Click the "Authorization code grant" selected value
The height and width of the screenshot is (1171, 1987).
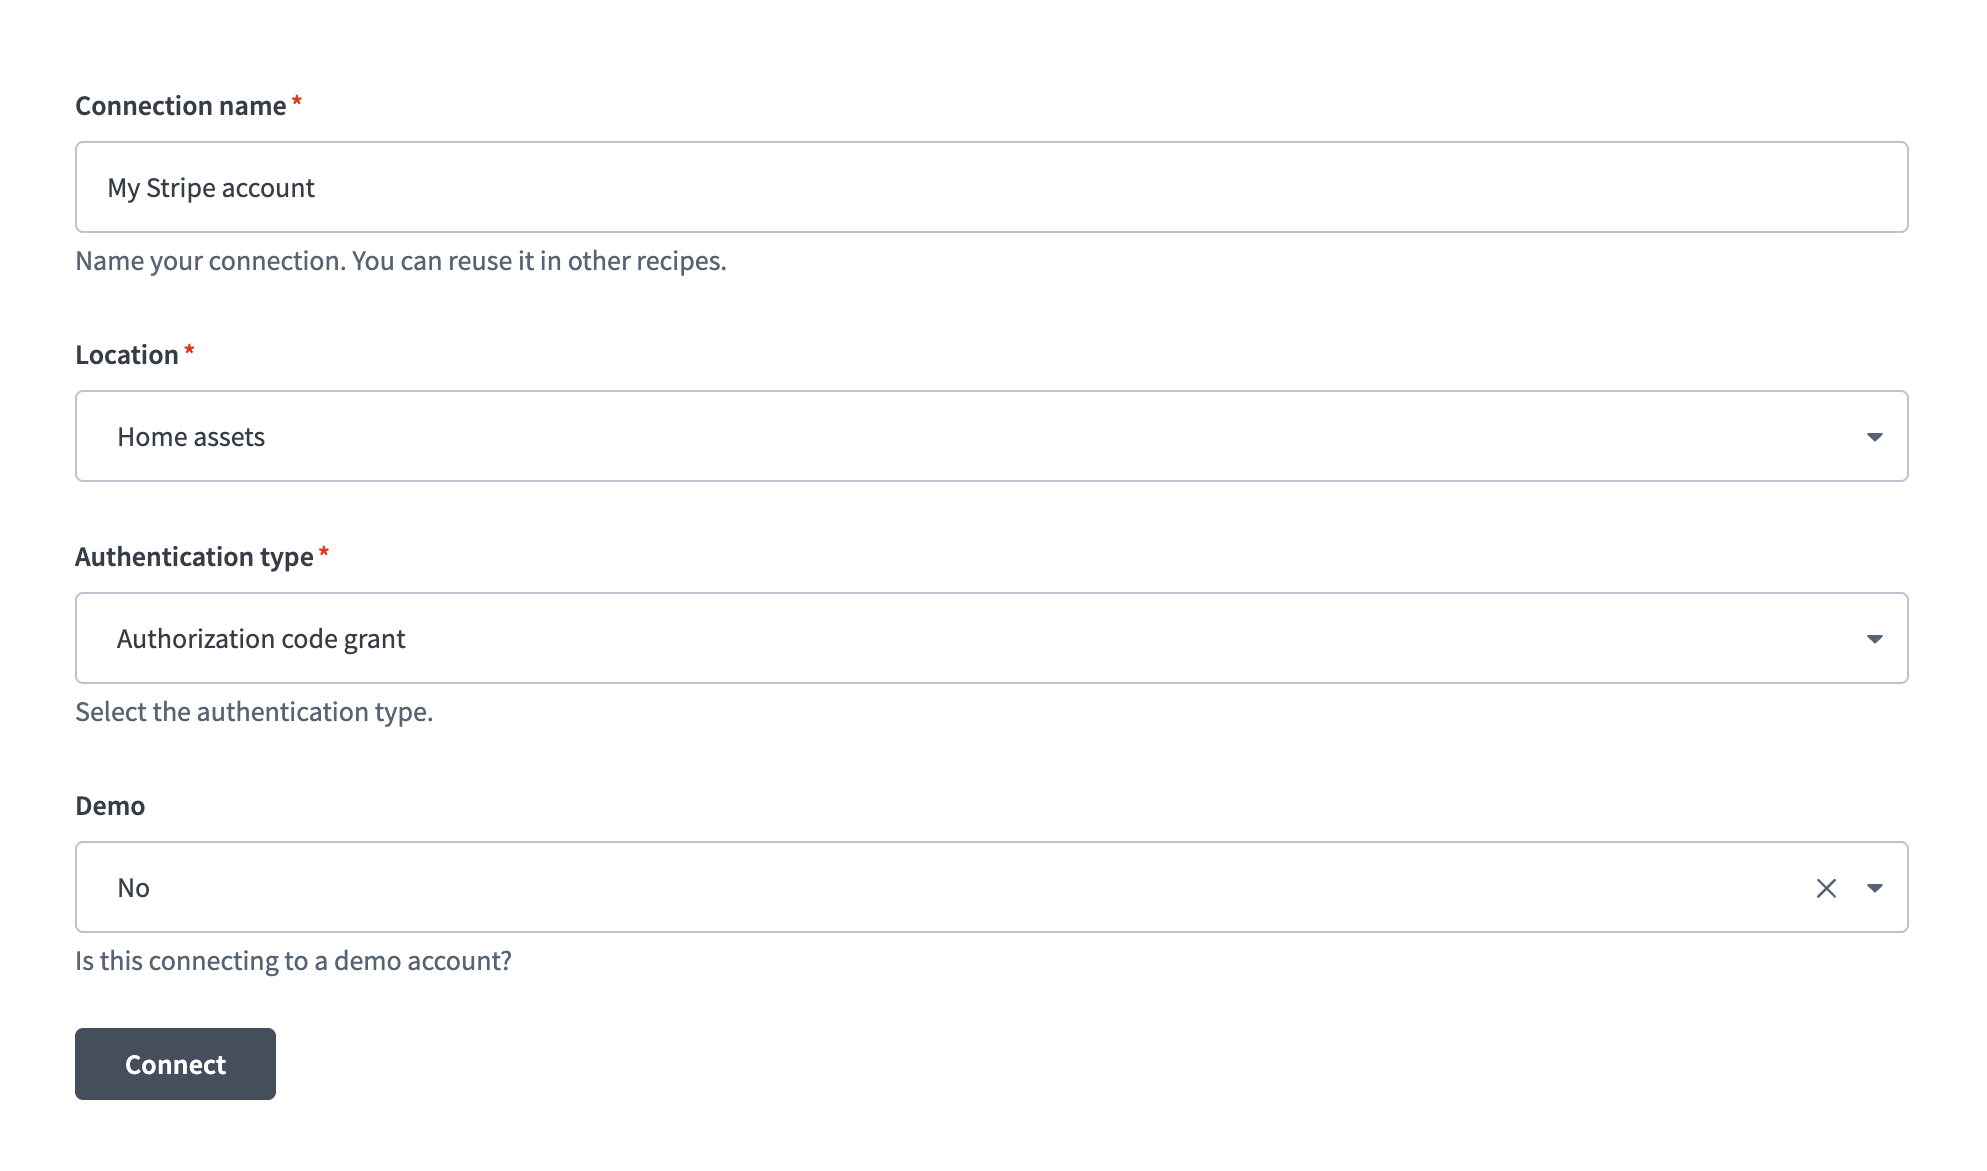coord(261,639)
